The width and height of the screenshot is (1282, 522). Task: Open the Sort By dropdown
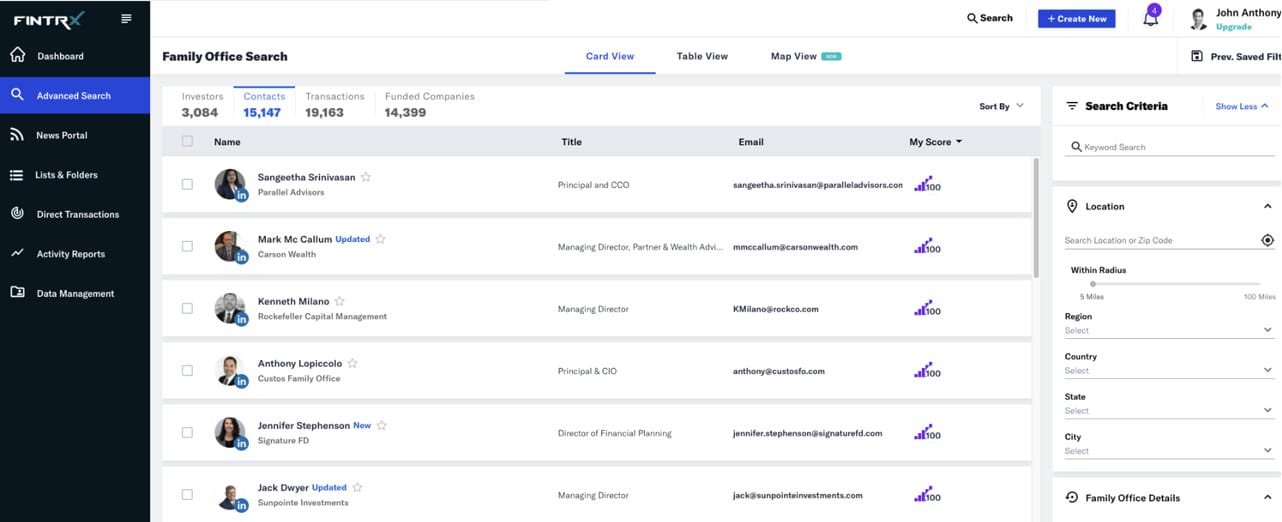(x=1001, y=106)
